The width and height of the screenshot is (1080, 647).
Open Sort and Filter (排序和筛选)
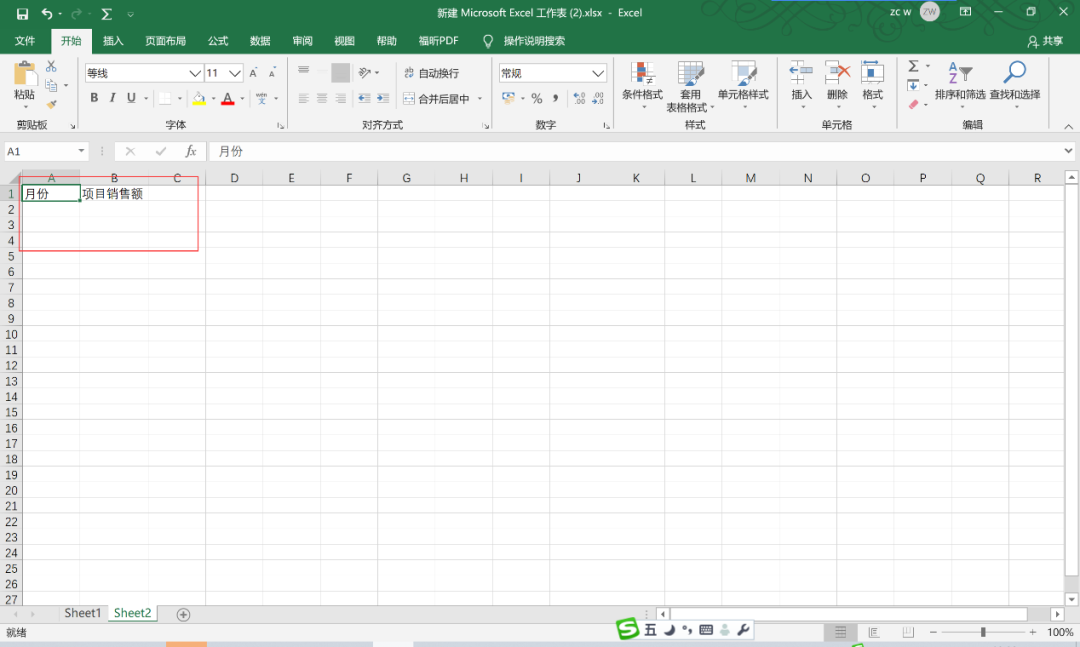pos(959,80)
